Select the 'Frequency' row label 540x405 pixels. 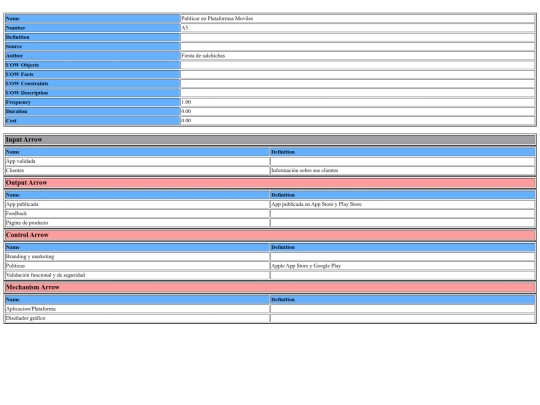pyautogui.click(x=92, y=102)
